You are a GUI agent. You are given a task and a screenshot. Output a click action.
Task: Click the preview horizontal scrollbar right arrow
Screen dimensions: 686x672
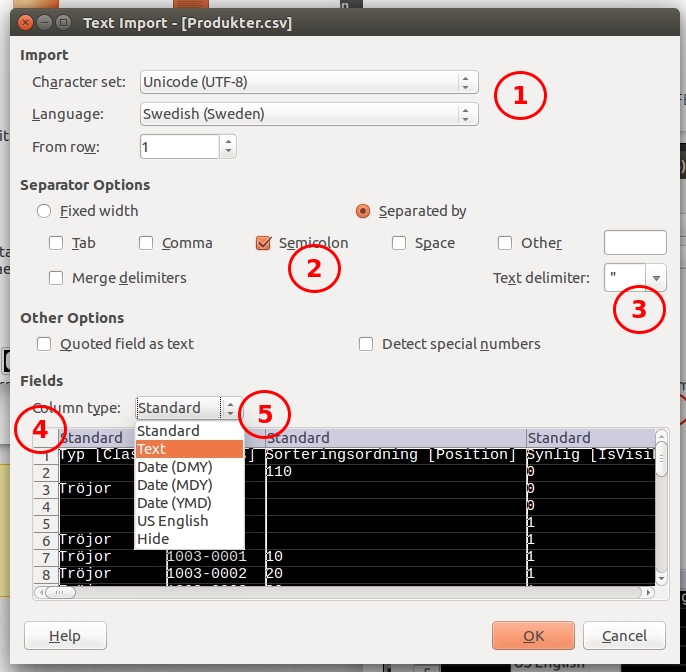pos(648,592)
